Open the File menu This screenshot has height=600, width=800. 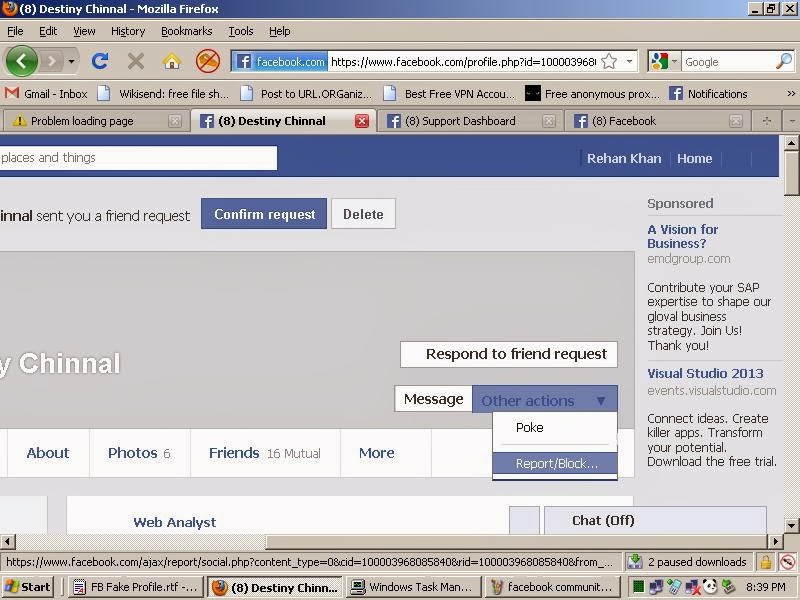[15, 31]
